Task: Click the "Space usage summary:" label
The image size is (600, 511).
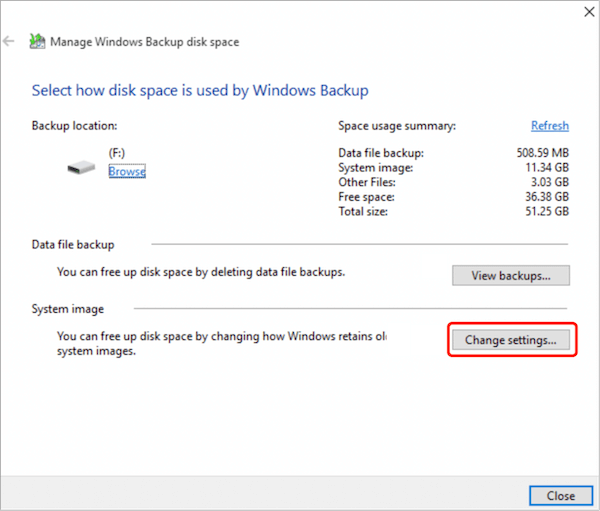Action: [x=397, y=126]
